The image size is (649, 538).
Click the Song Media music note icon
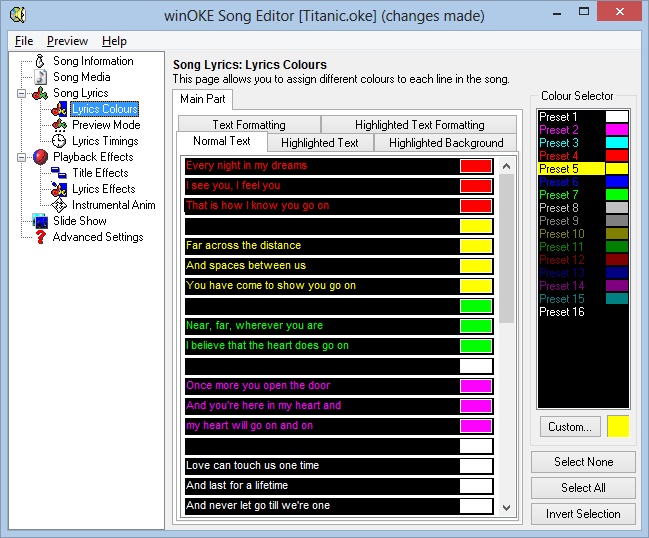click(x=41, y=77)
